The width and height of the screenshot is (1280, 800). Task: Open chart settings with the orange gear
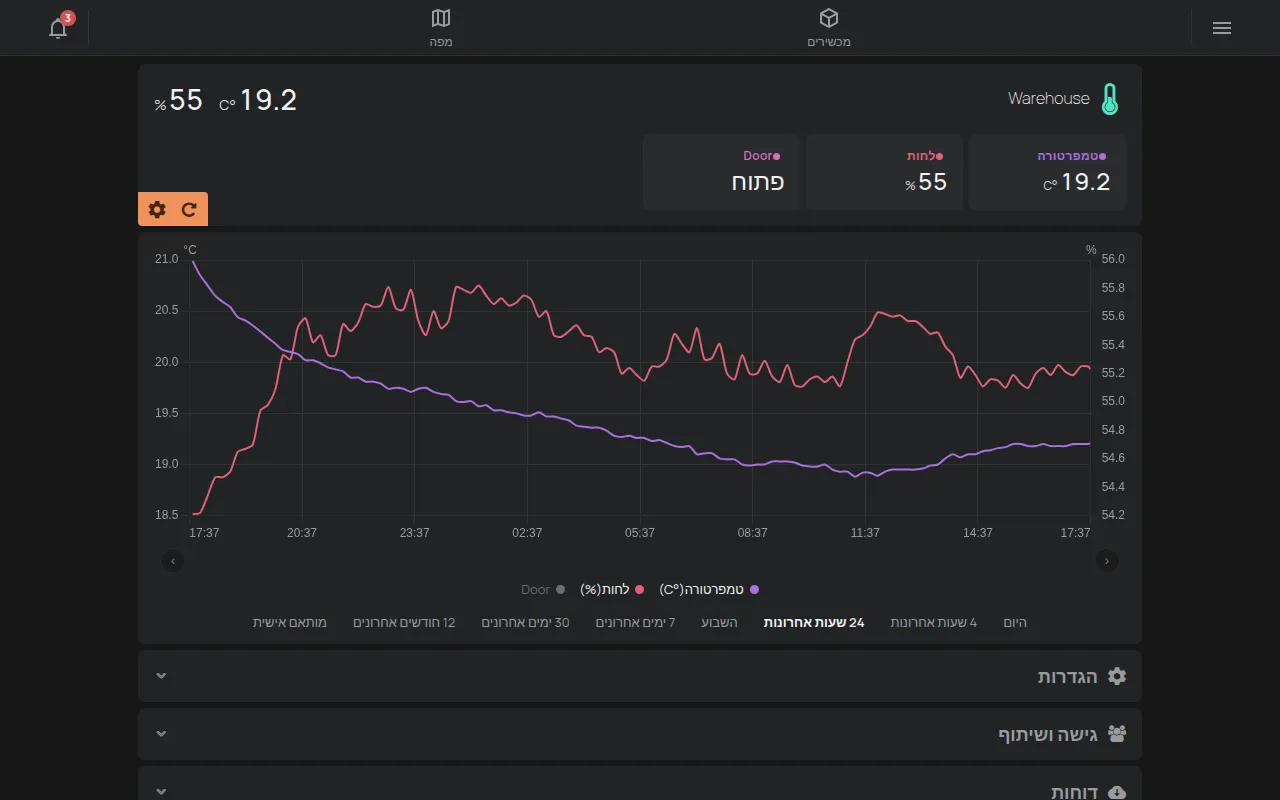(157, 209)
